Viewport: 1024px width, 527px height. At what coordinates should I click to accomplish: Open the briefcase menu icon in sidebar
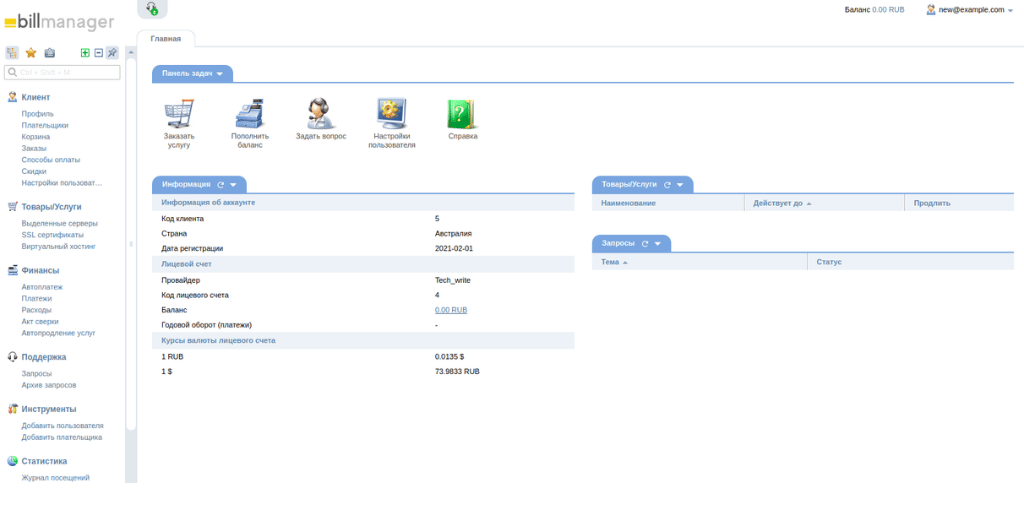50,53
